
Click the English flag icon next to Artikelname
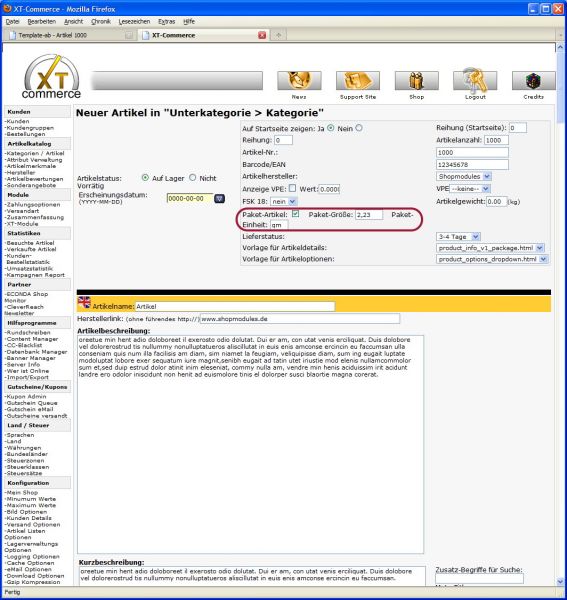point(84,303)
